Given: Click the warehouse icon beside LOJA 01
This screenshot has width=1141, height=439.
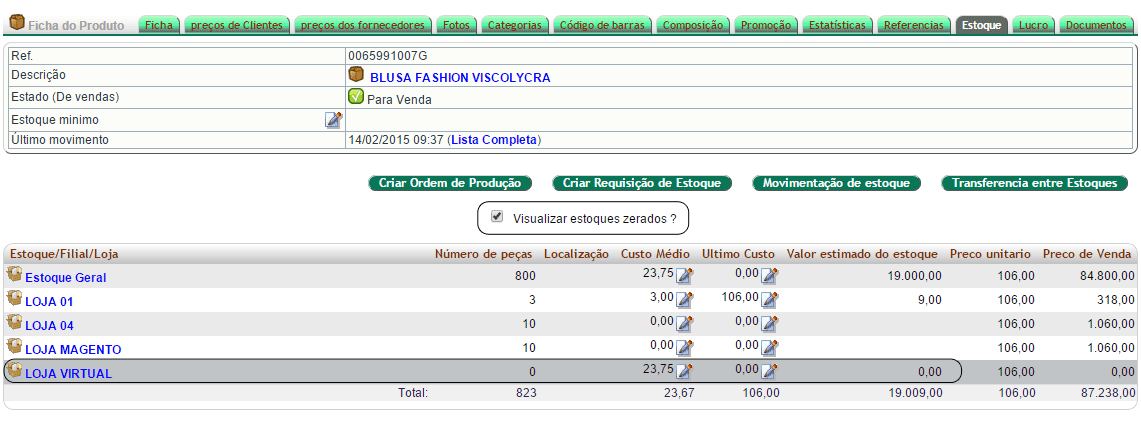Looking at the screenshot, I should point(14,298).
